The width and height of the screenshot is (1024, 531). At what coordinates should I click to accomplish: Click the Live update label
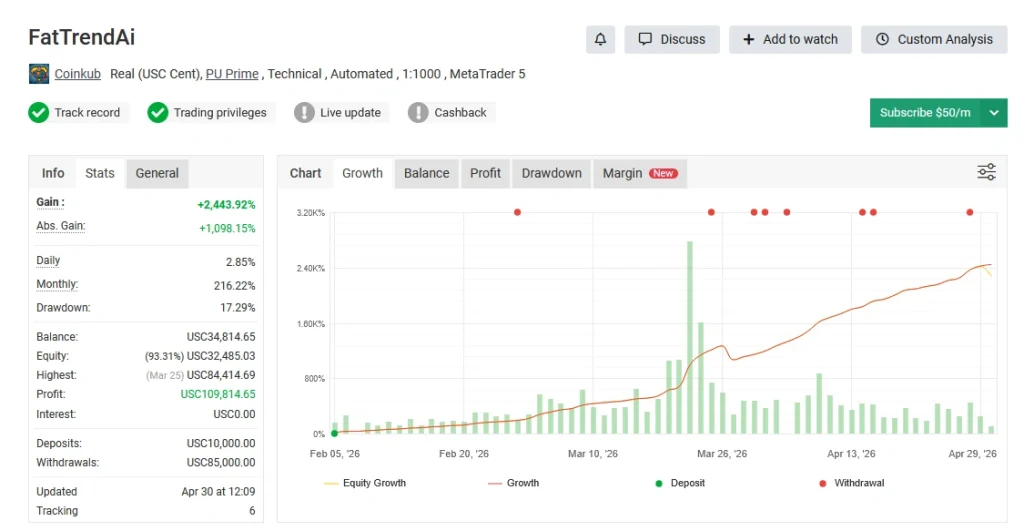point(350,112)
